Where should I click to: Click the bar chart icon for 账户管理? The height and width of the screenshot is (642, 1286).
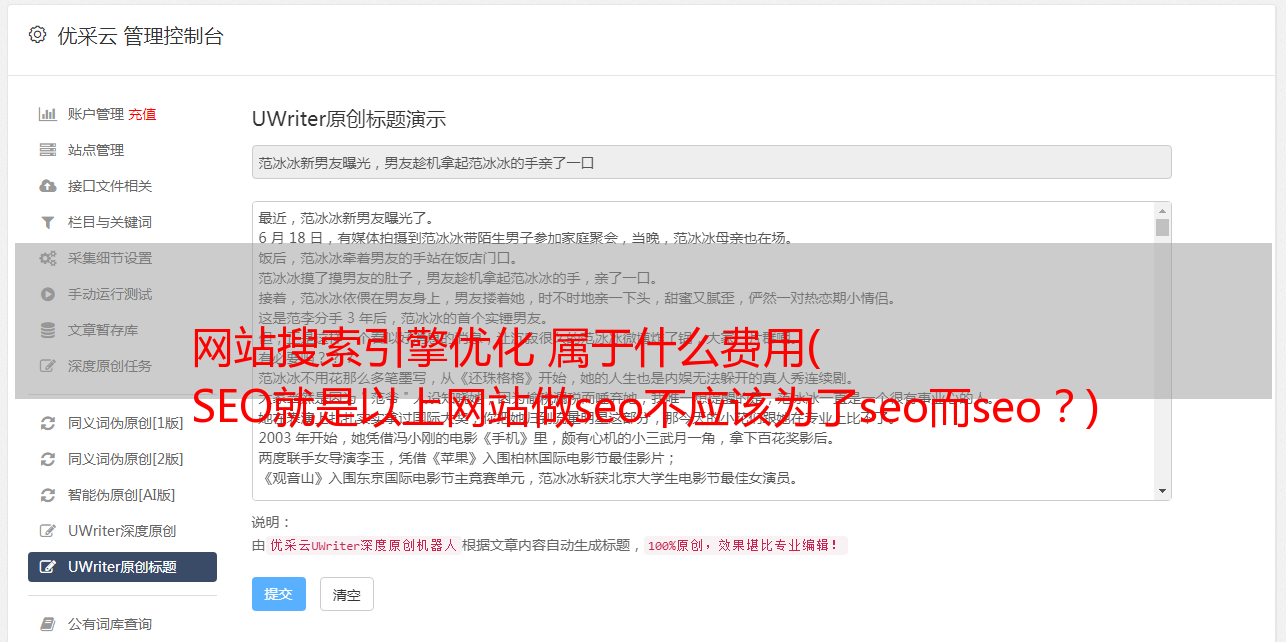[x=47, y=114]
